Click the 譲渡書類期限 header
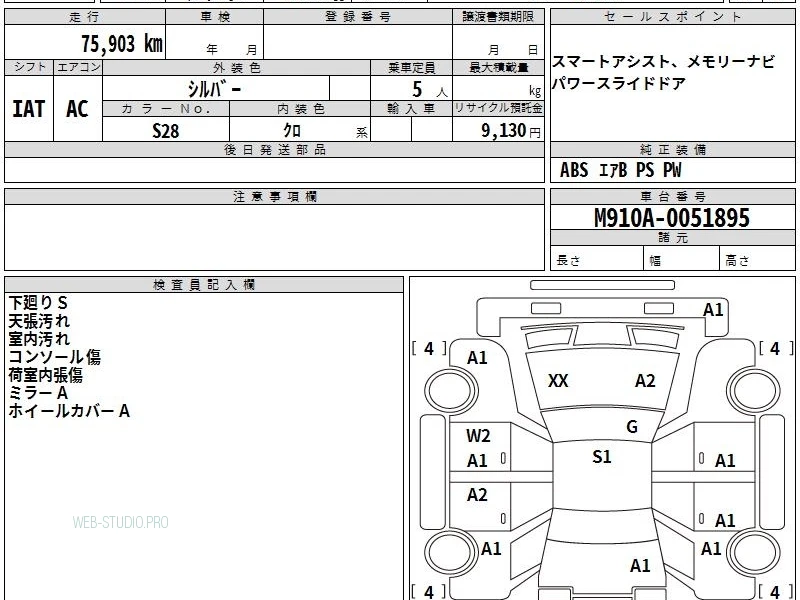This screenshot has width=800, height=600. tap(498, 17)
